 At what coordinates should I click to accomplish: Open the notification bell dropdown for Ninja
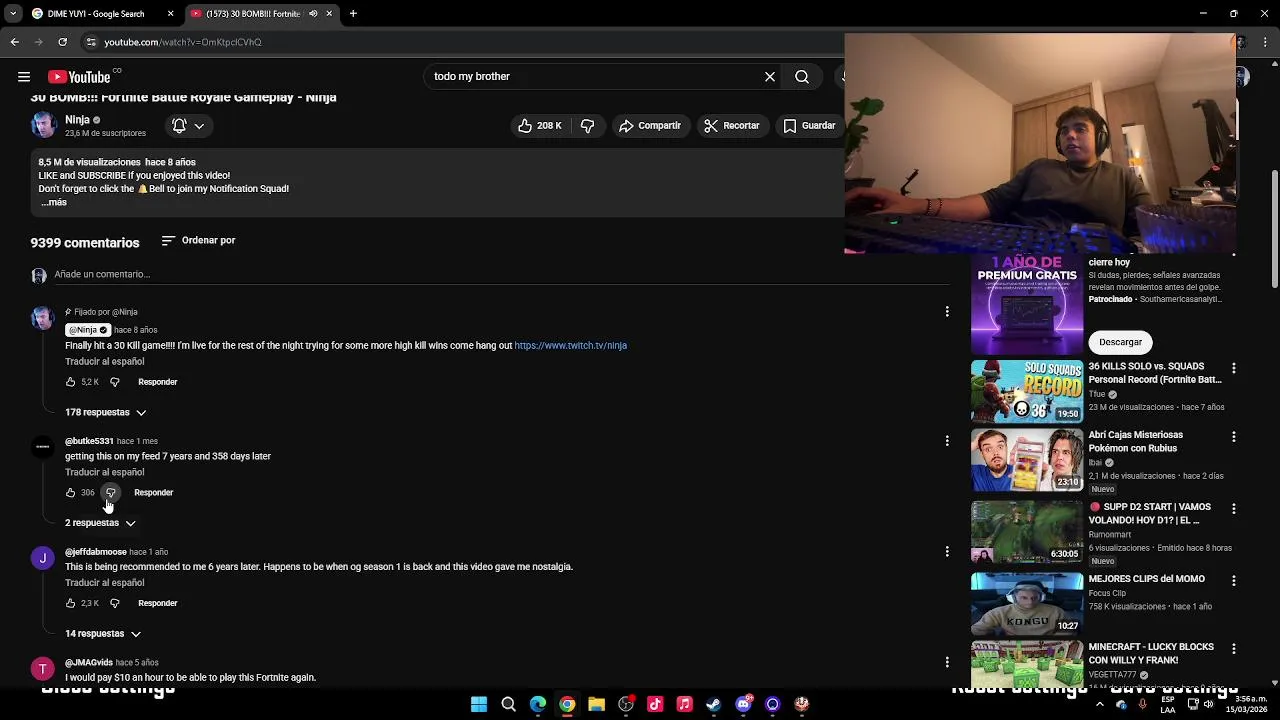tap(188, 125)
